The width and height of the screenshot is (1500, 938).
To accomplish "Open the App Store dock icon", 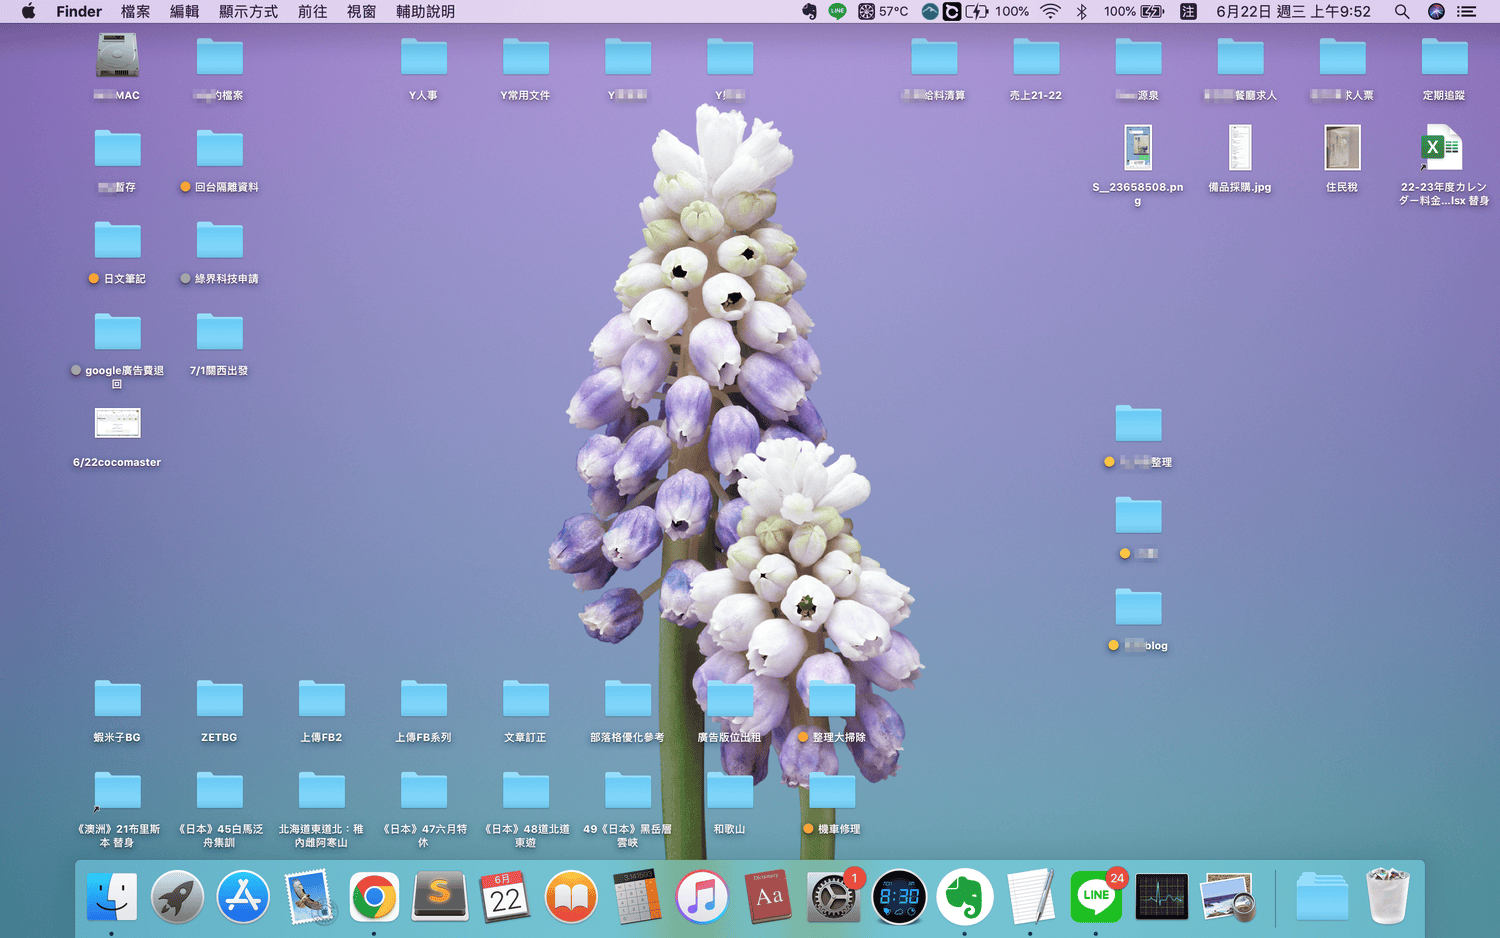I will pyautogui.click(x=243, y=897).
